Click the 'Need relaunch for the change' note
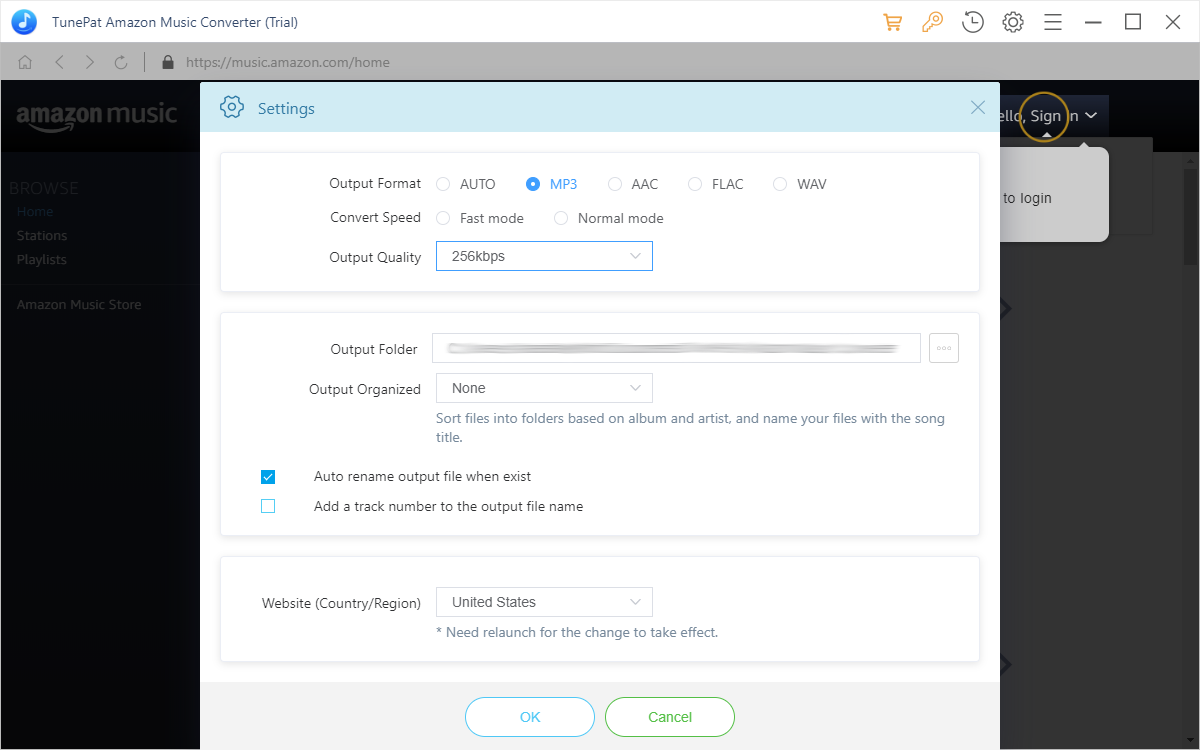 pos(577,632)
